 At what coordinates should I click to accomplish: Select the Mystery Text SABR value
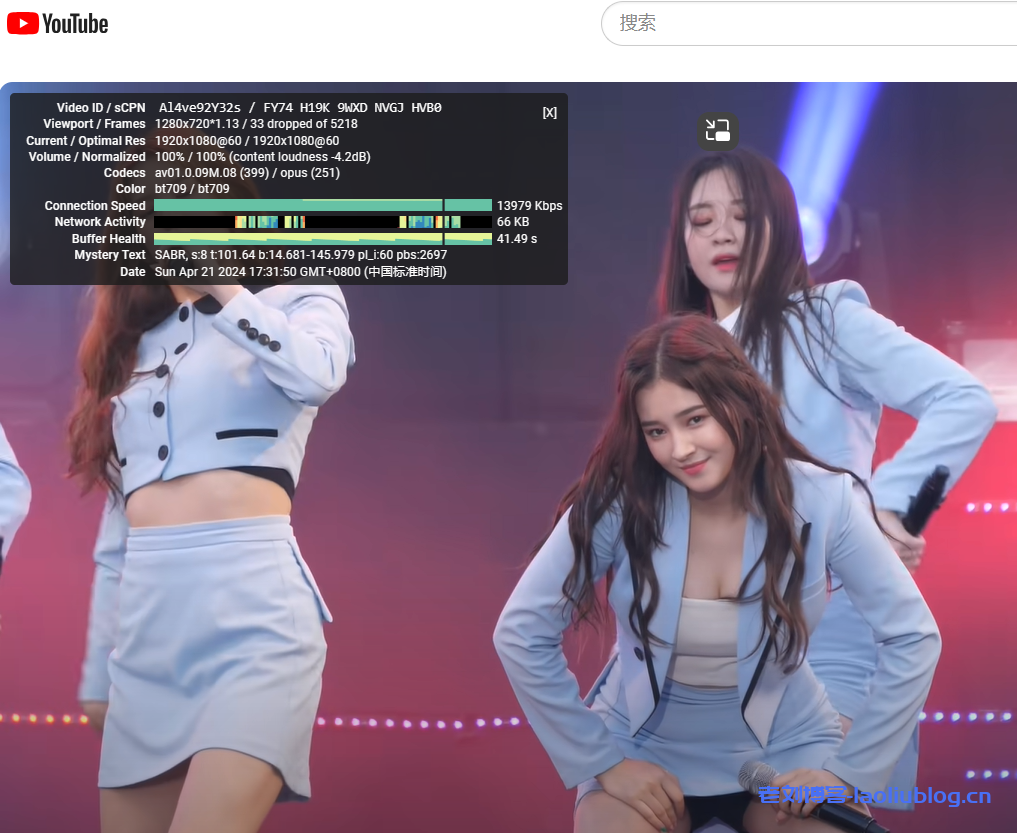[x=300, y=254]
